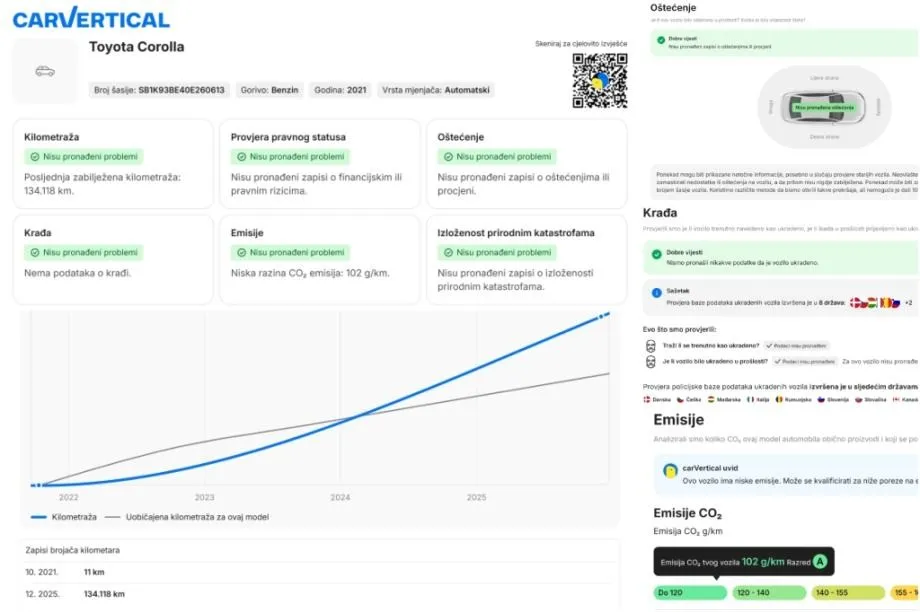Click the '12. 2025.' odometer record row

[320, 594]
